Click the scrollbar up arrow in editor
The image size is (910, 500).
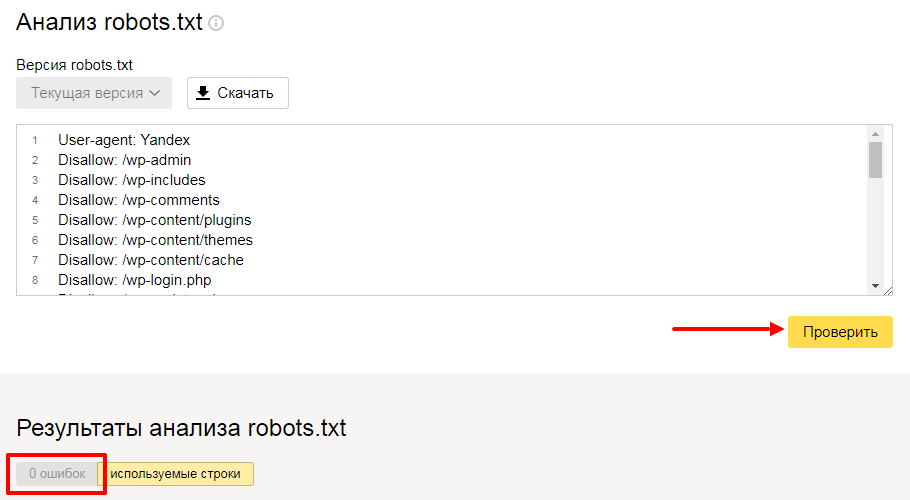[x=875, y=134]
